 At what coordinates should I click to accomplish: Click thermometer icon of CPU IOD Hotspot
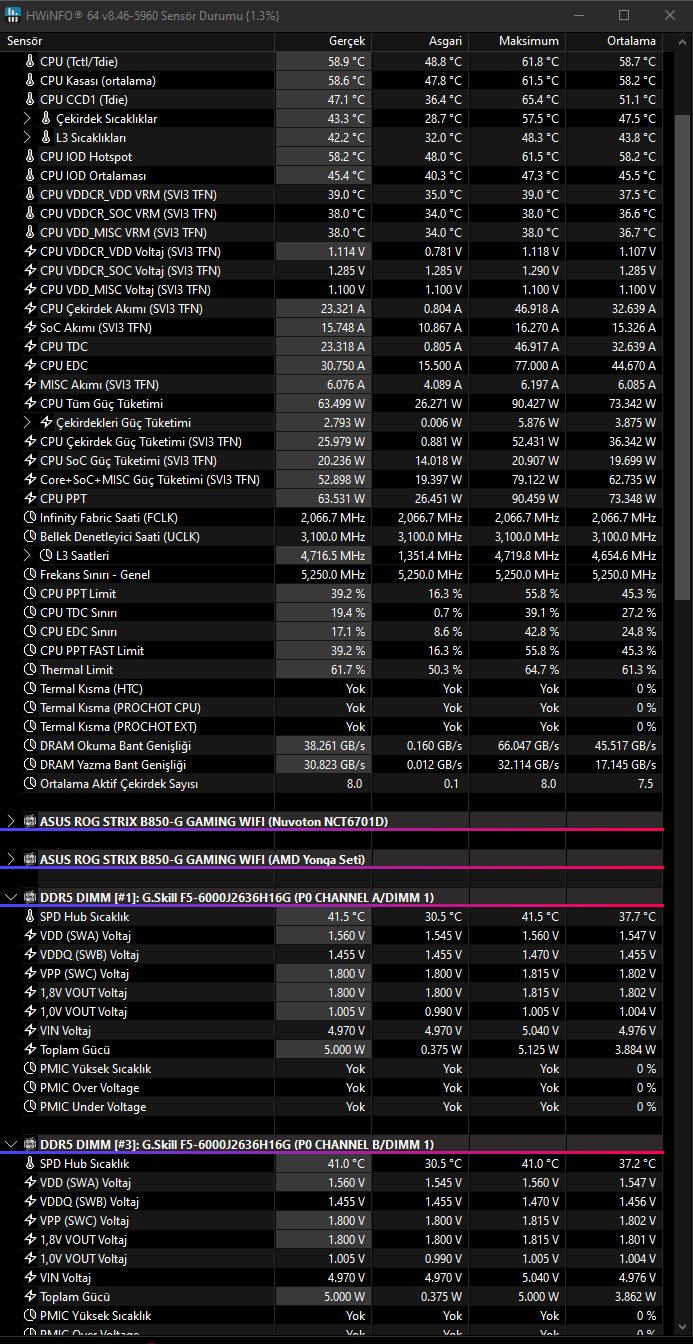(29, 156)
